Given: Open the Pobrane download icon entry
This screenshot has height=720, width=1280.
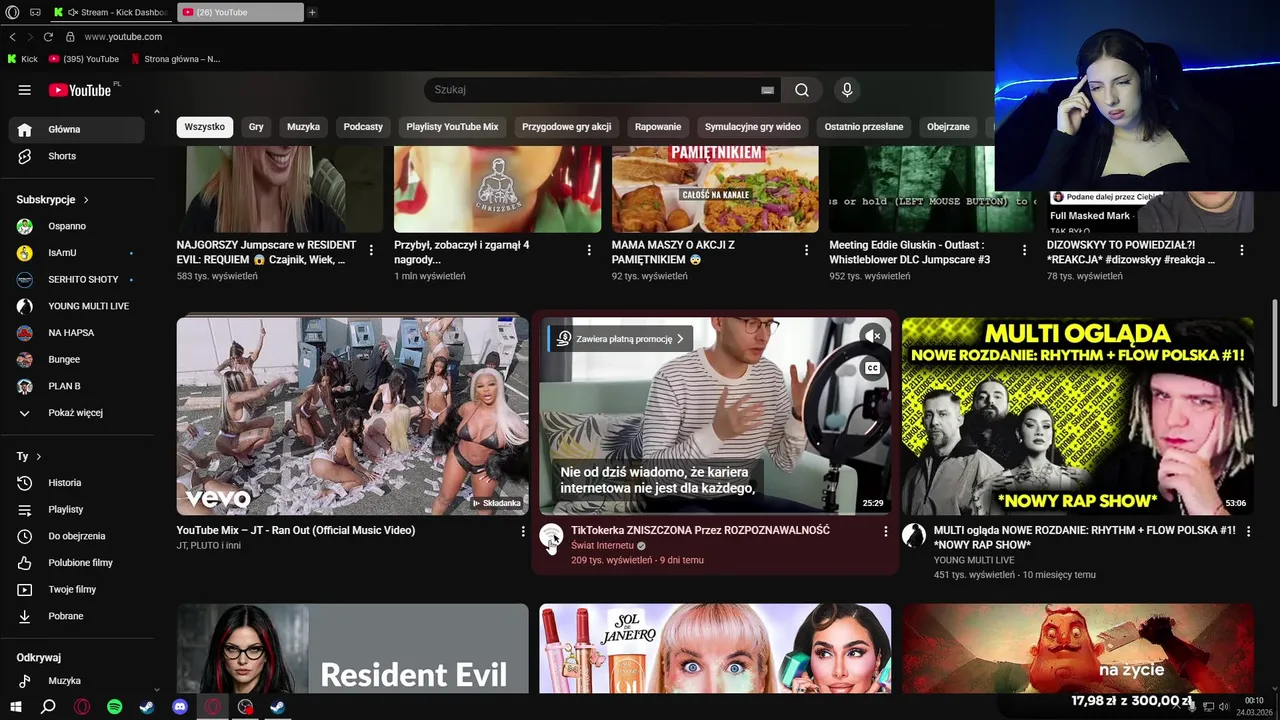Looking at the screenshot, I should point(25,616).
